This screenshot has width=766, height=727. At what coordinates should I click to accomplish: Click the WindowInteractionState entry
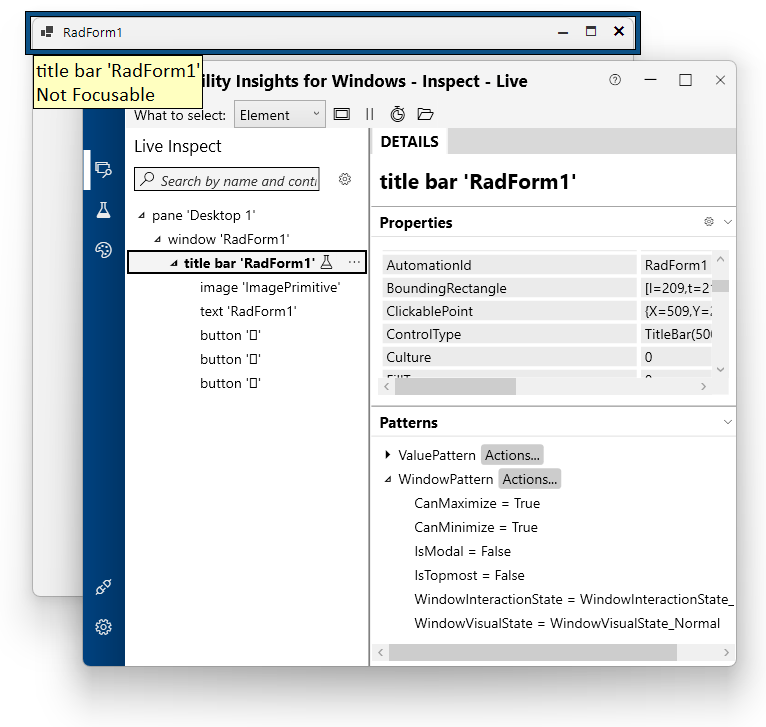(574, 599)
